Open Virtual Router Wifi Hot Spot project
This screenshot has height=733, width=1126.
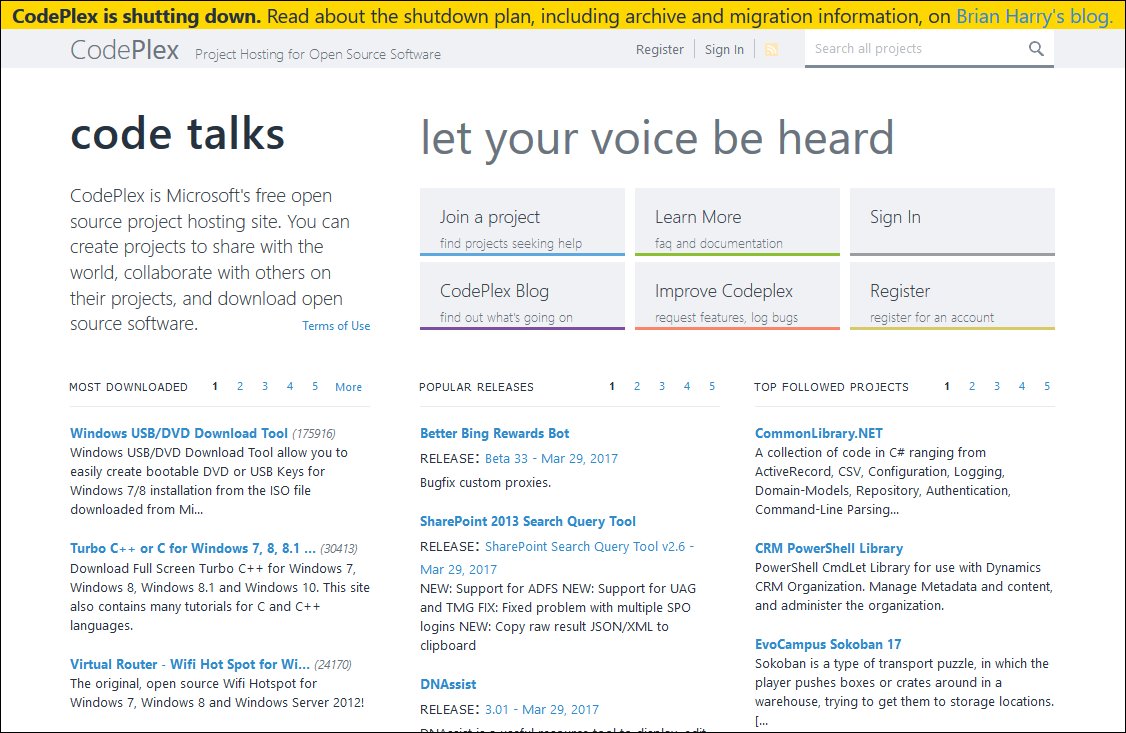(190, 664)
